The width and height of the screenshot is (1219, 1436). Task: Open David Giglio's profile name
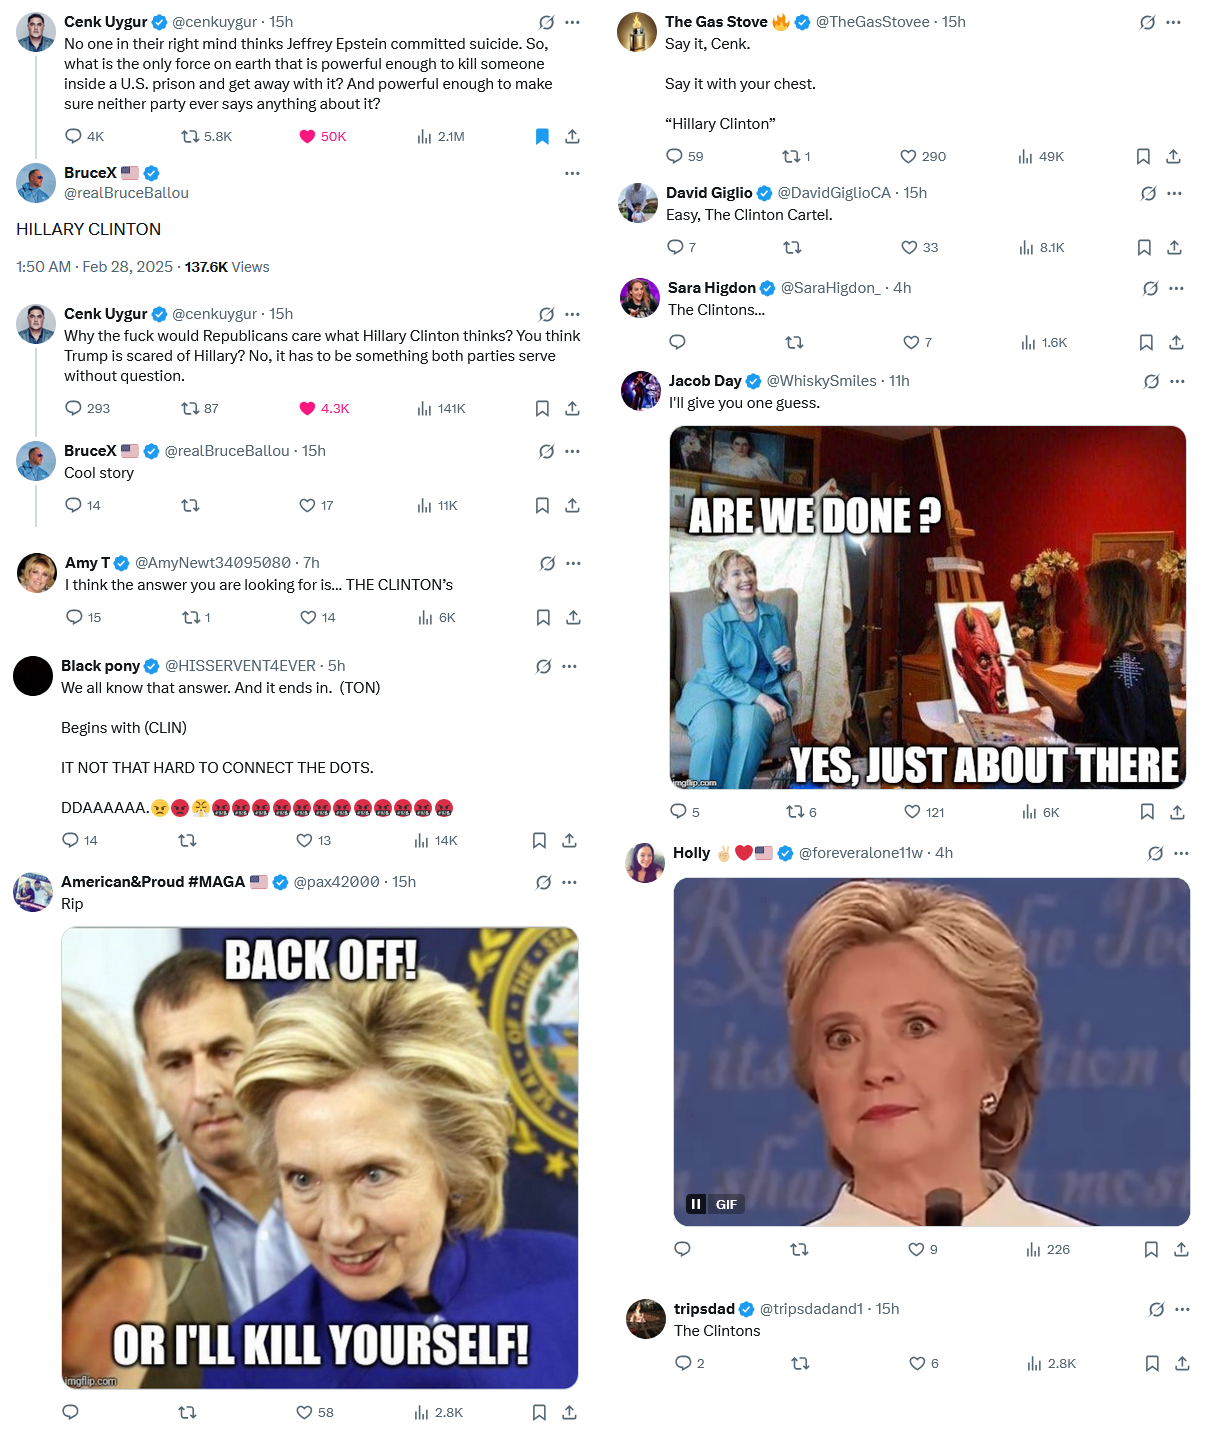[x=709, y=193]
